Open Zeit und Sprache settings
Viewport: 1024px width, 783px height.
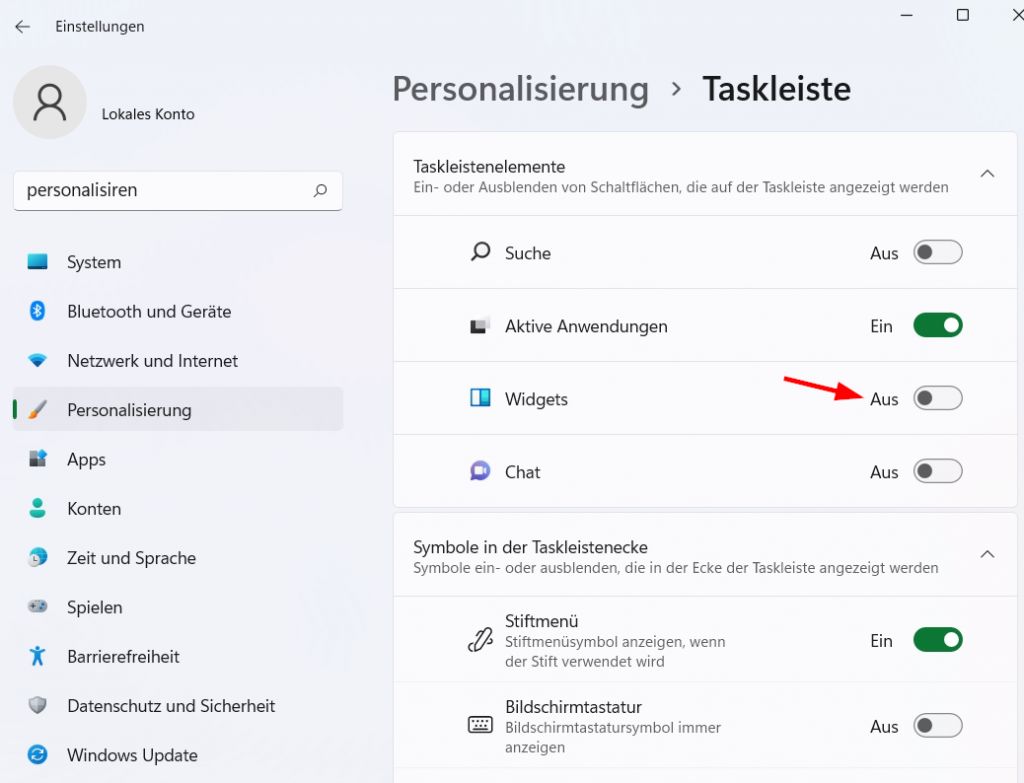40,557
